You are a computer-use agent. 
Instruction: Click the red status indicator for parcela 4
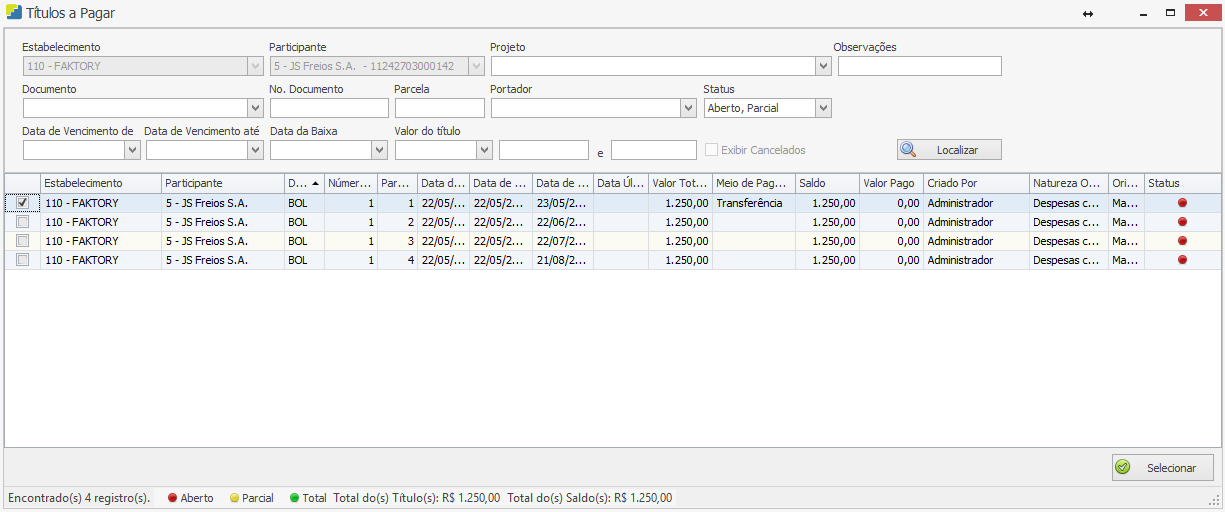pos(1182,260)
